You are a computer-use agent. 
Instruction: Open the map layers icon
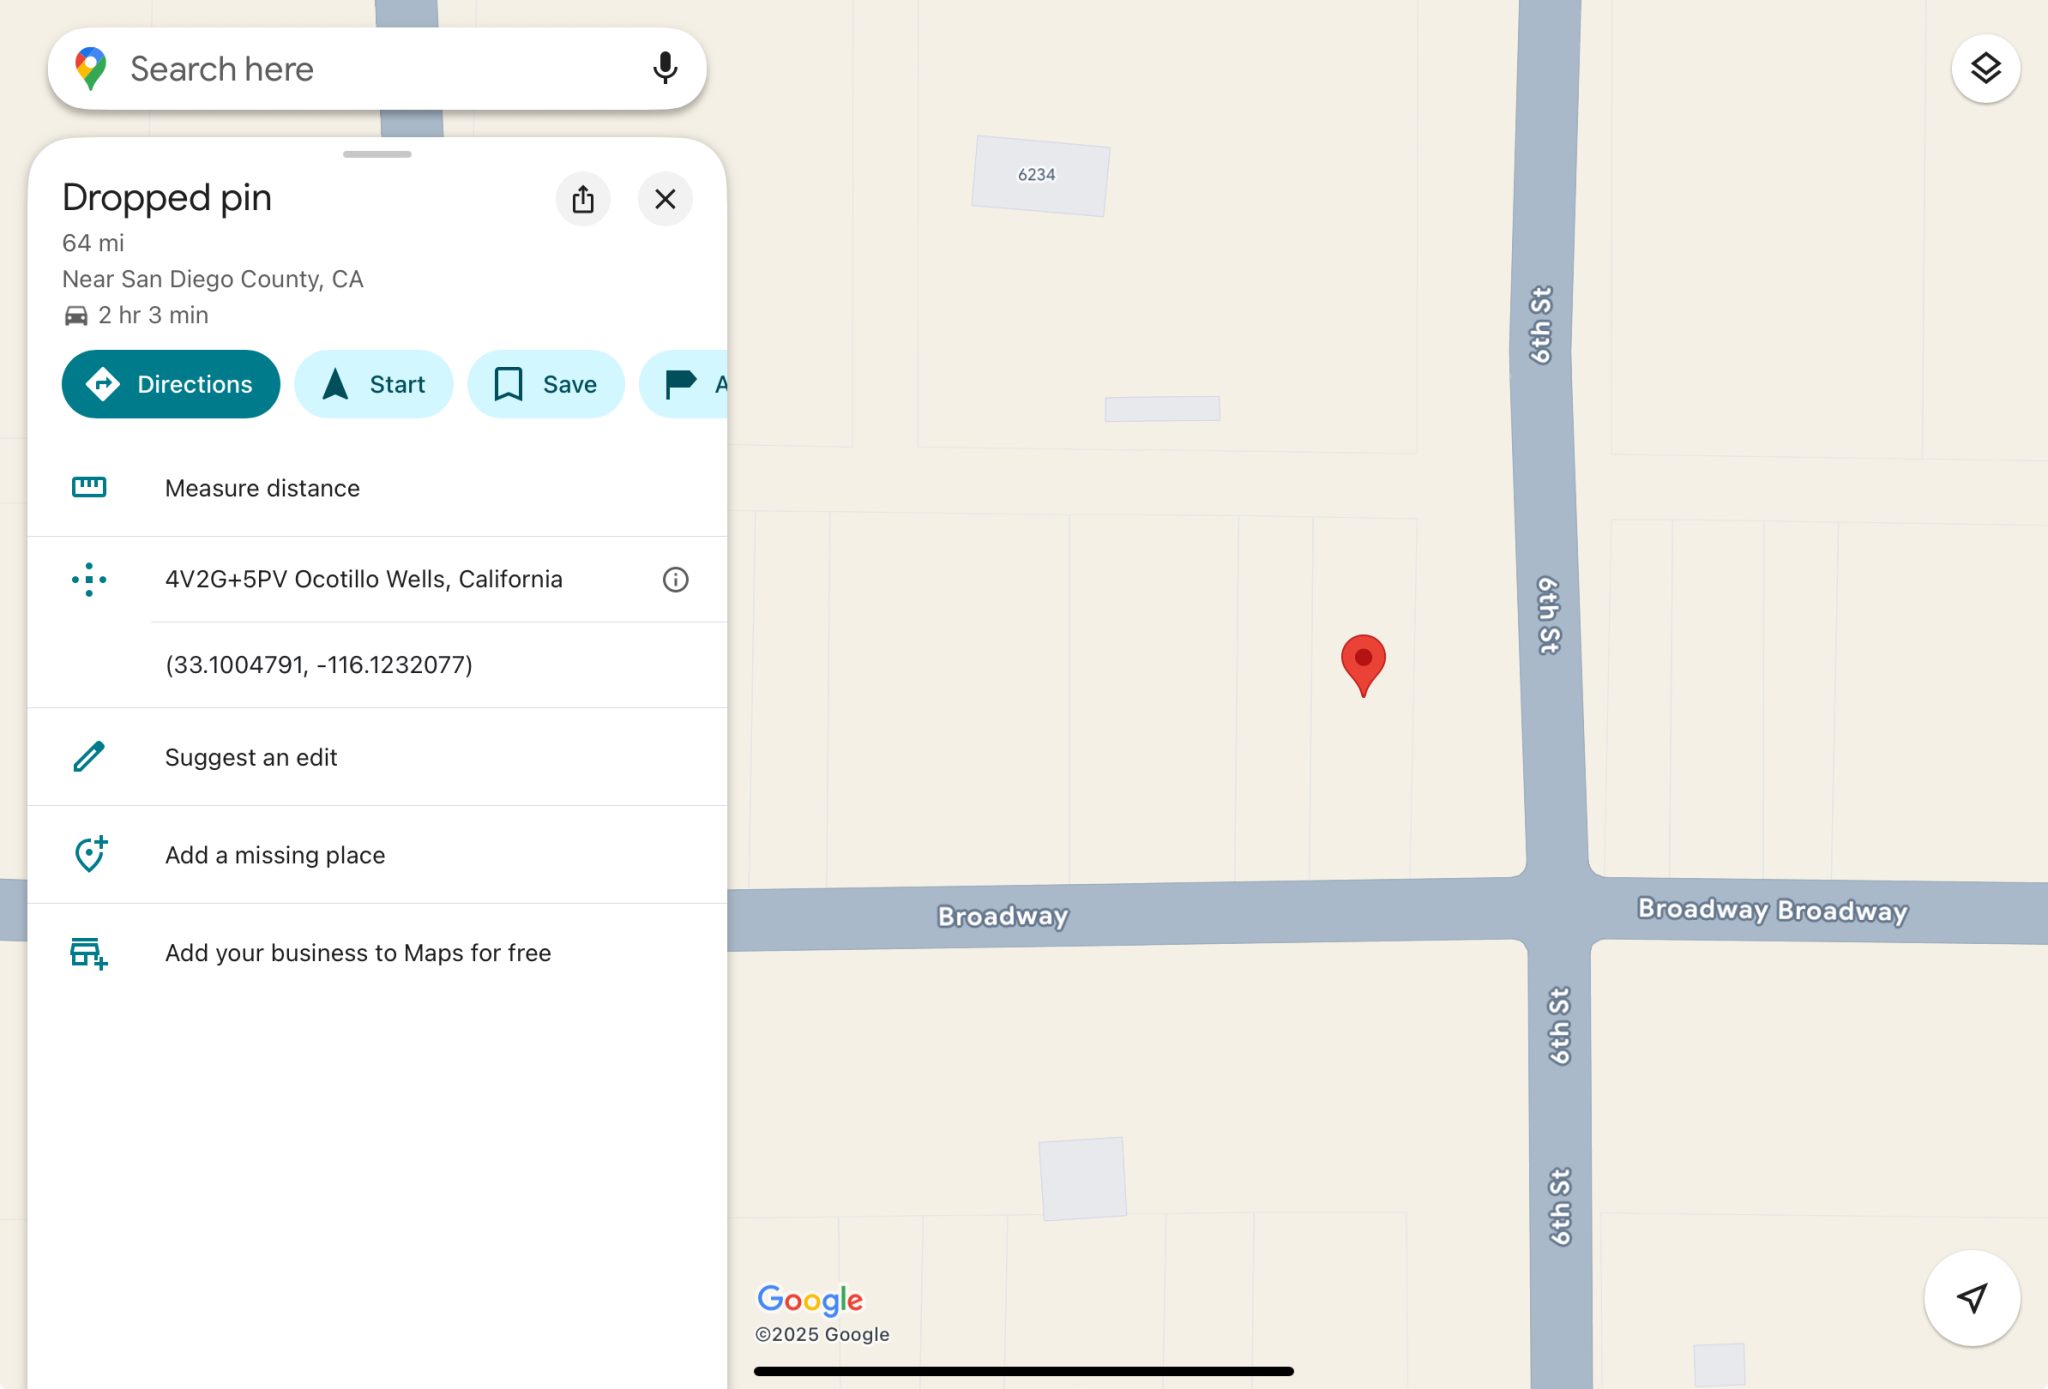1985,68
